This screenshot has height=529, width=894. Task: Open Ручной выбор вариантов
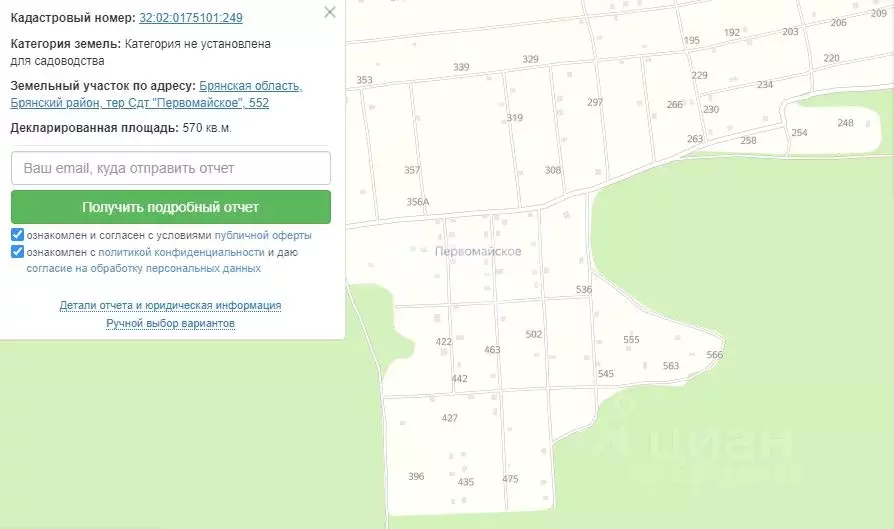point(170,324)
